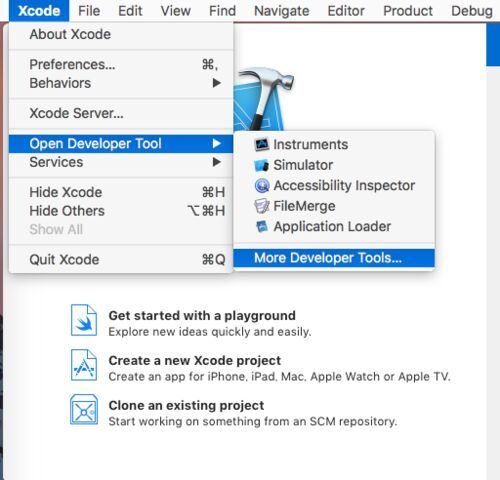Click the new Xcode project blueprint icon
Screen dimensions: 500x480
[x=84, y=365]
